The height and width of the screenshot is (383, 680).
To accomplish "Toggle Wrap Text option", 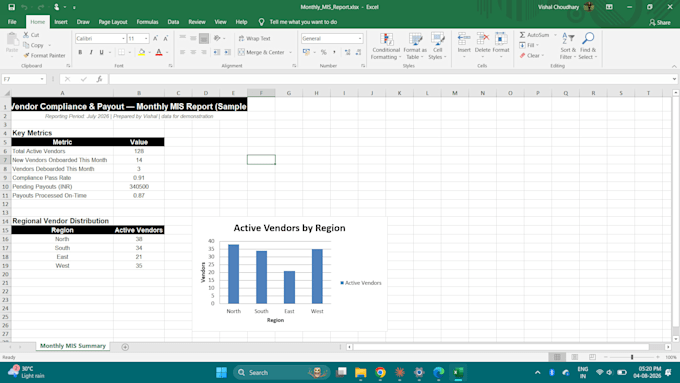I will click(x=254, y=39).
